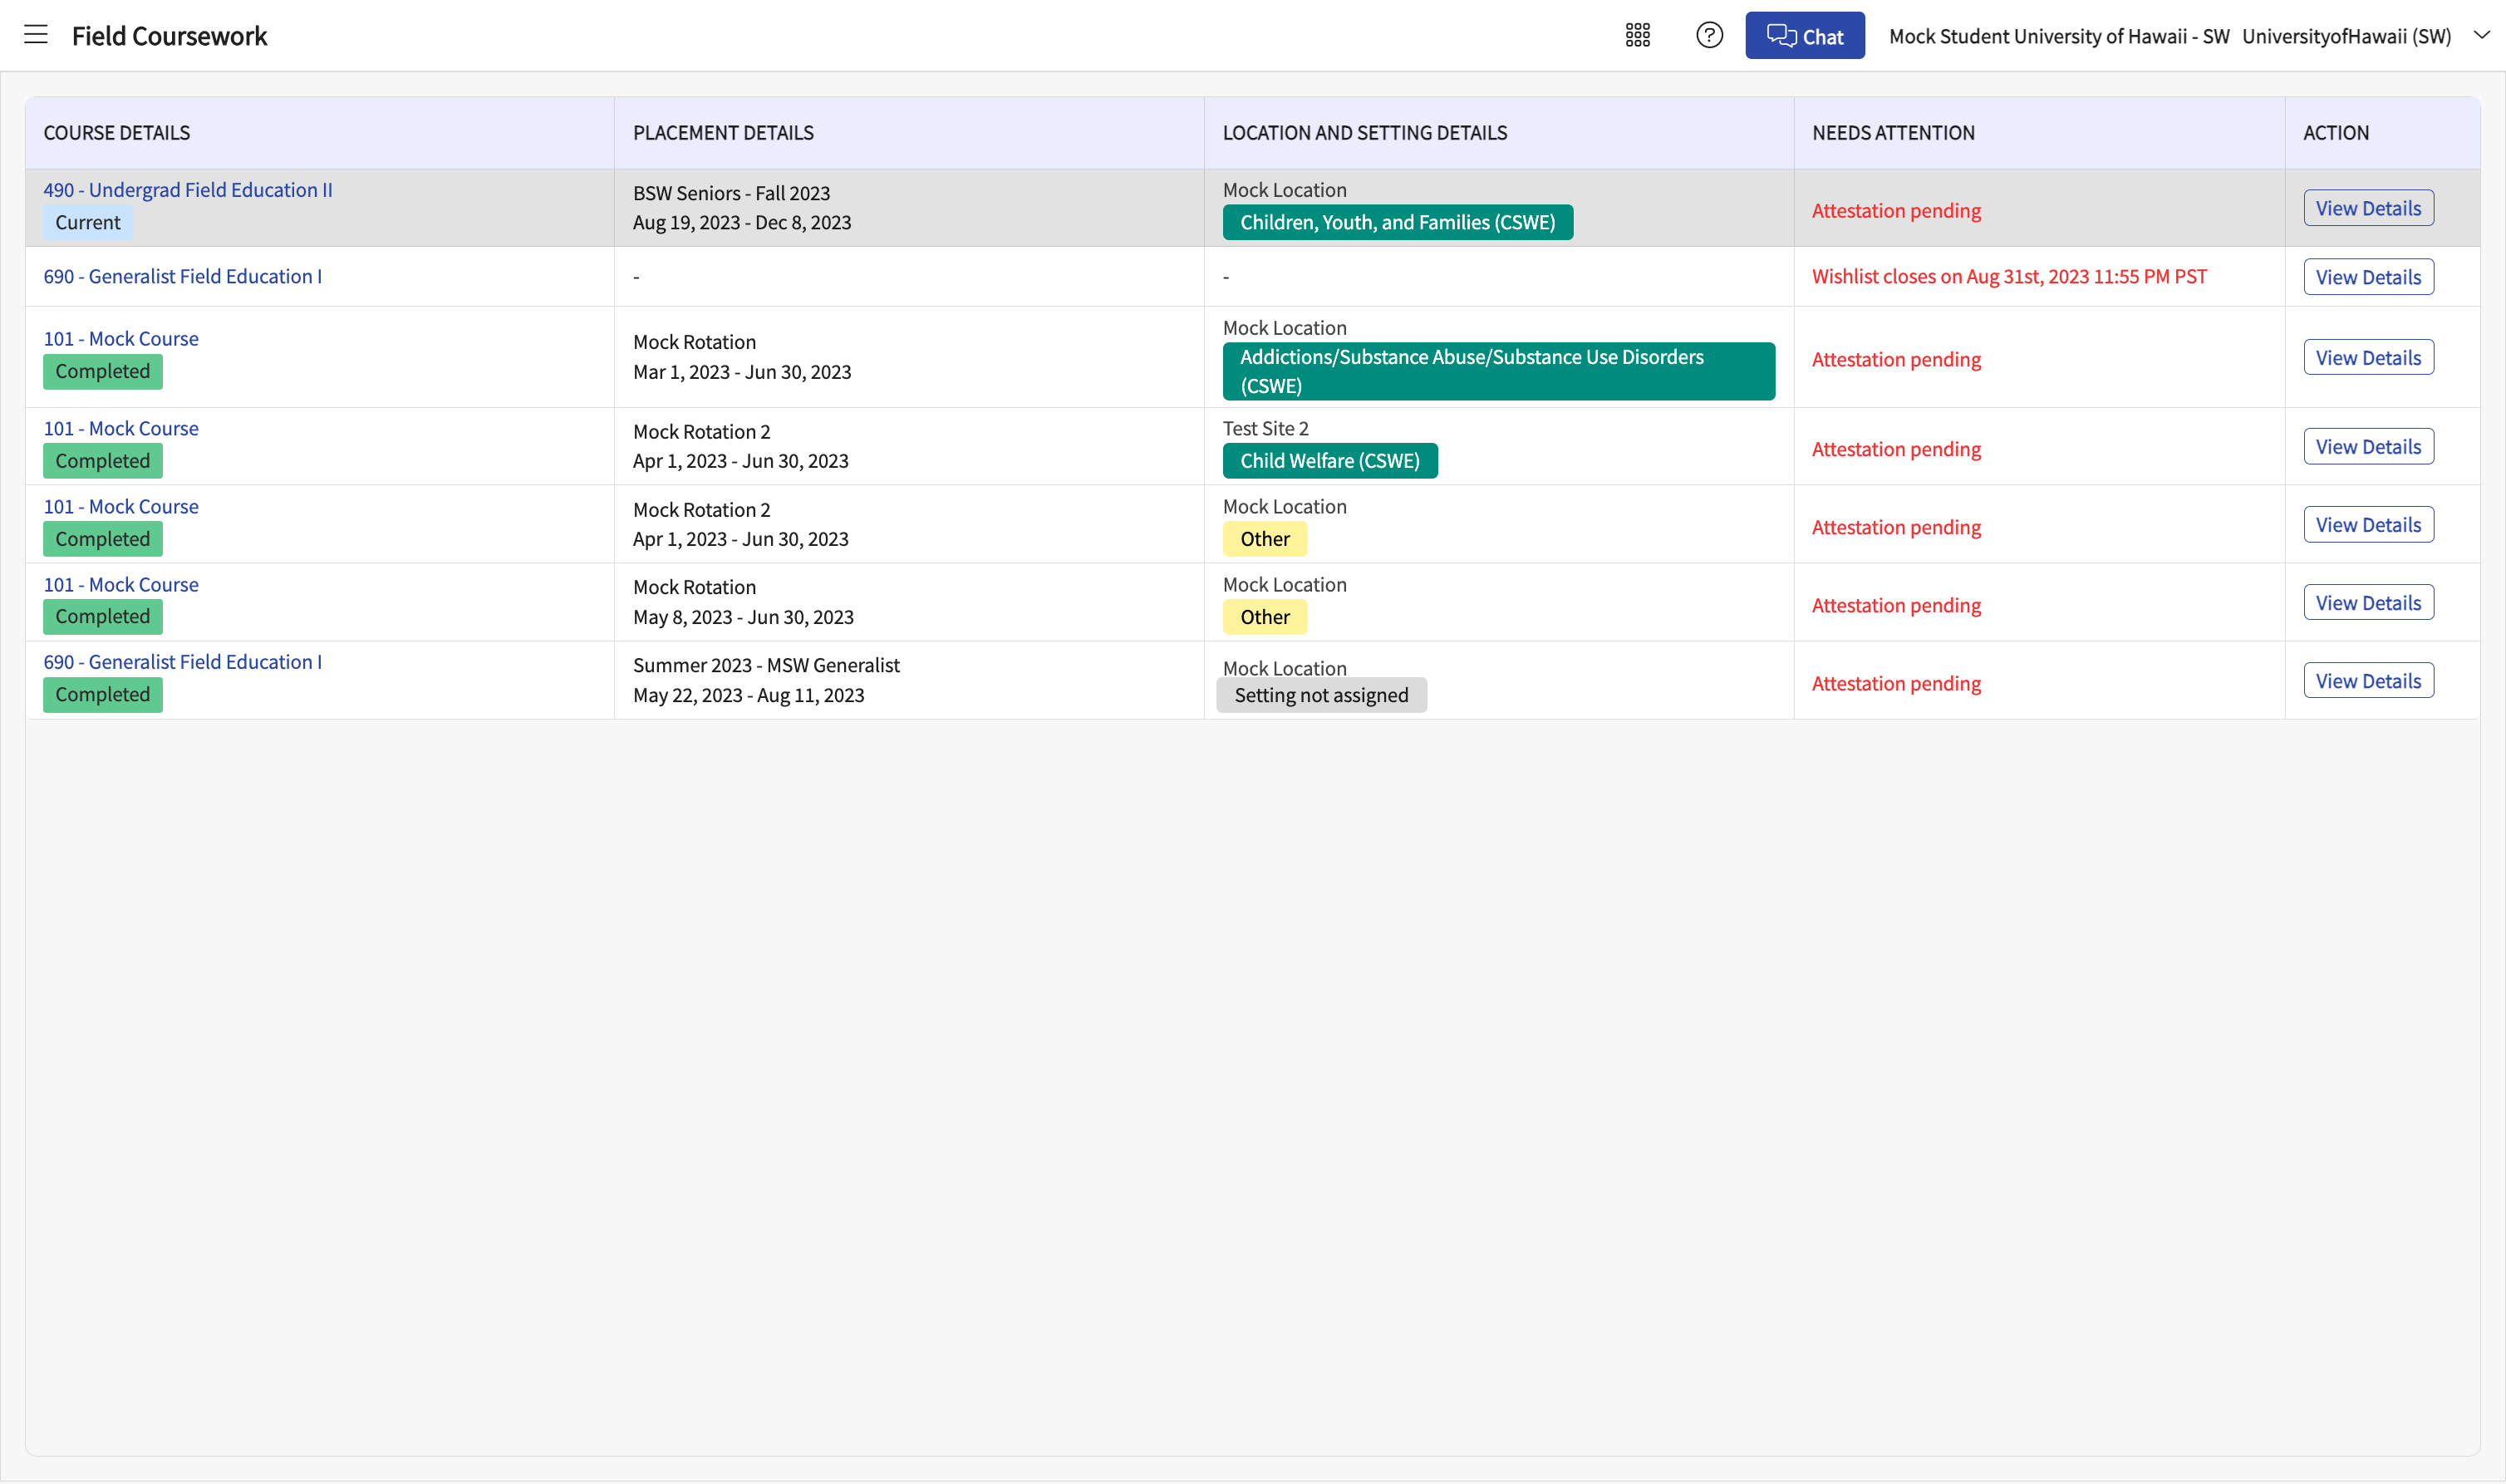This screenshot has width=2506, height=1484.
Task: Expand the user account dropdown chevron
Action: (x=2481, y=35)
